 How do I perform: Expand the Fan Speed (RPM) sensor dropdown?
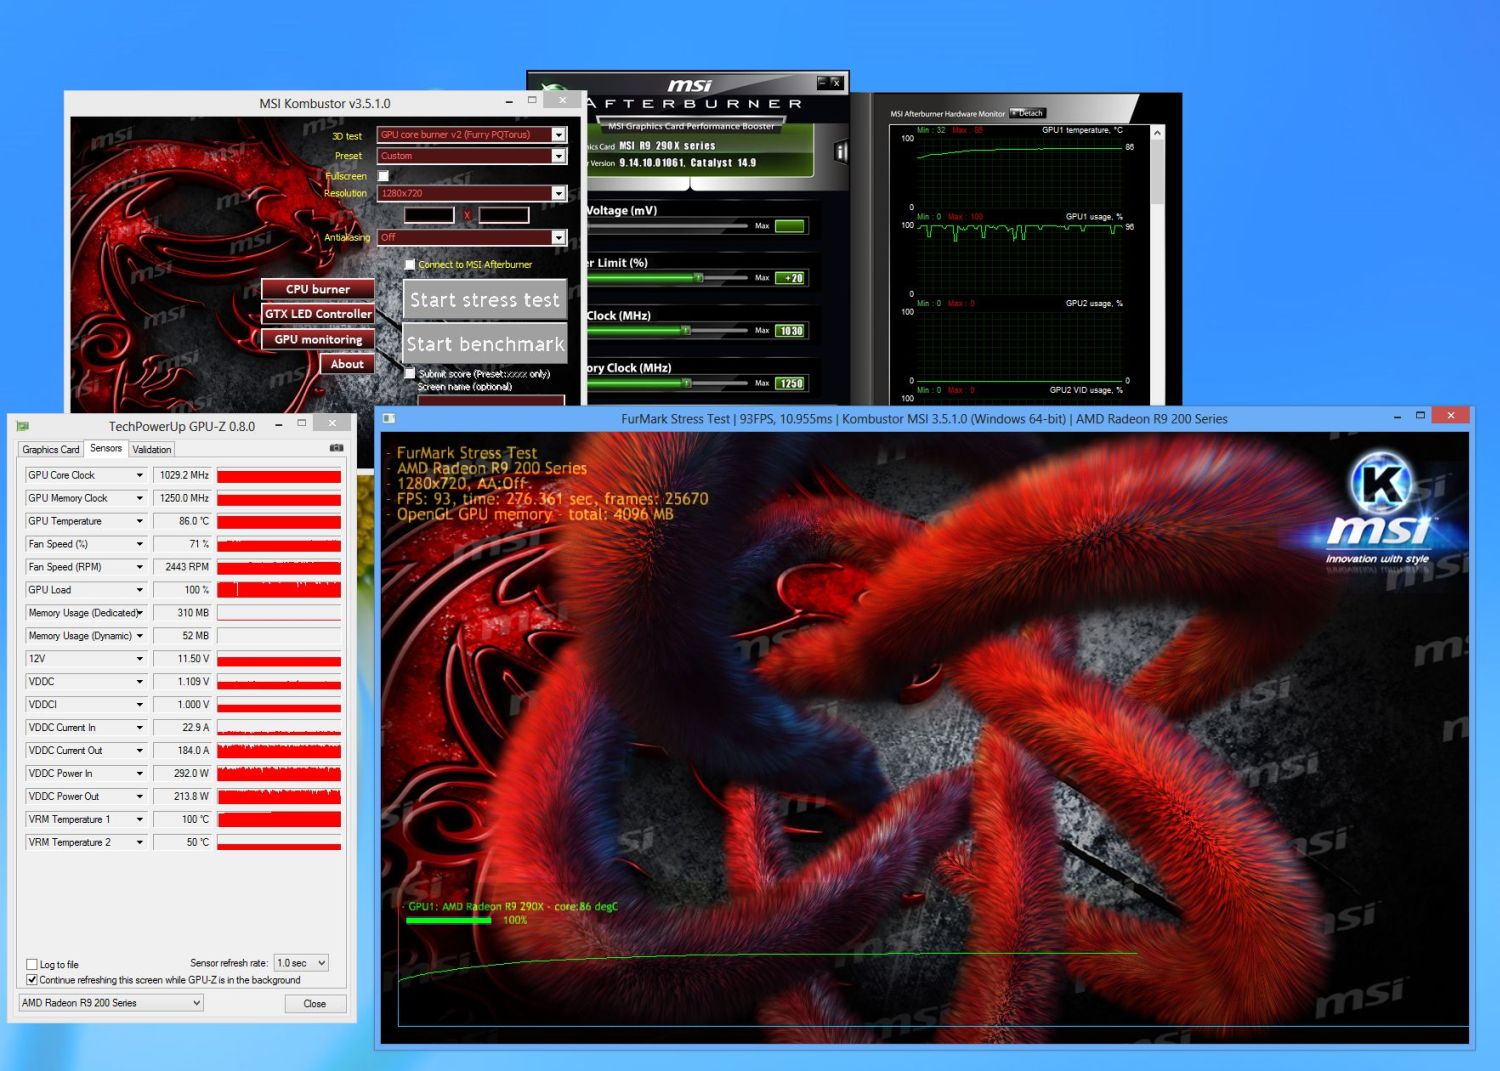(x=139, y=567)
